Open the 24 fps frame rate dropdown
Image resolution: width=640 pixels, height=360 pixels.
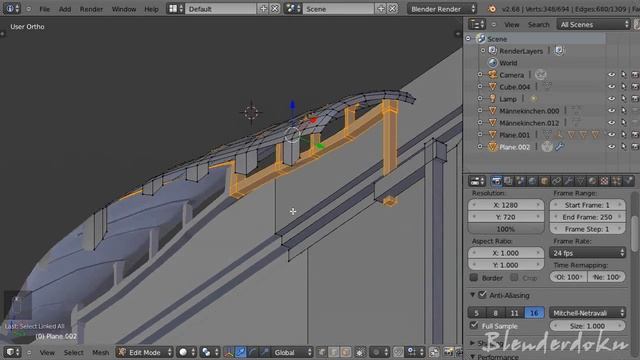(588, 253)
